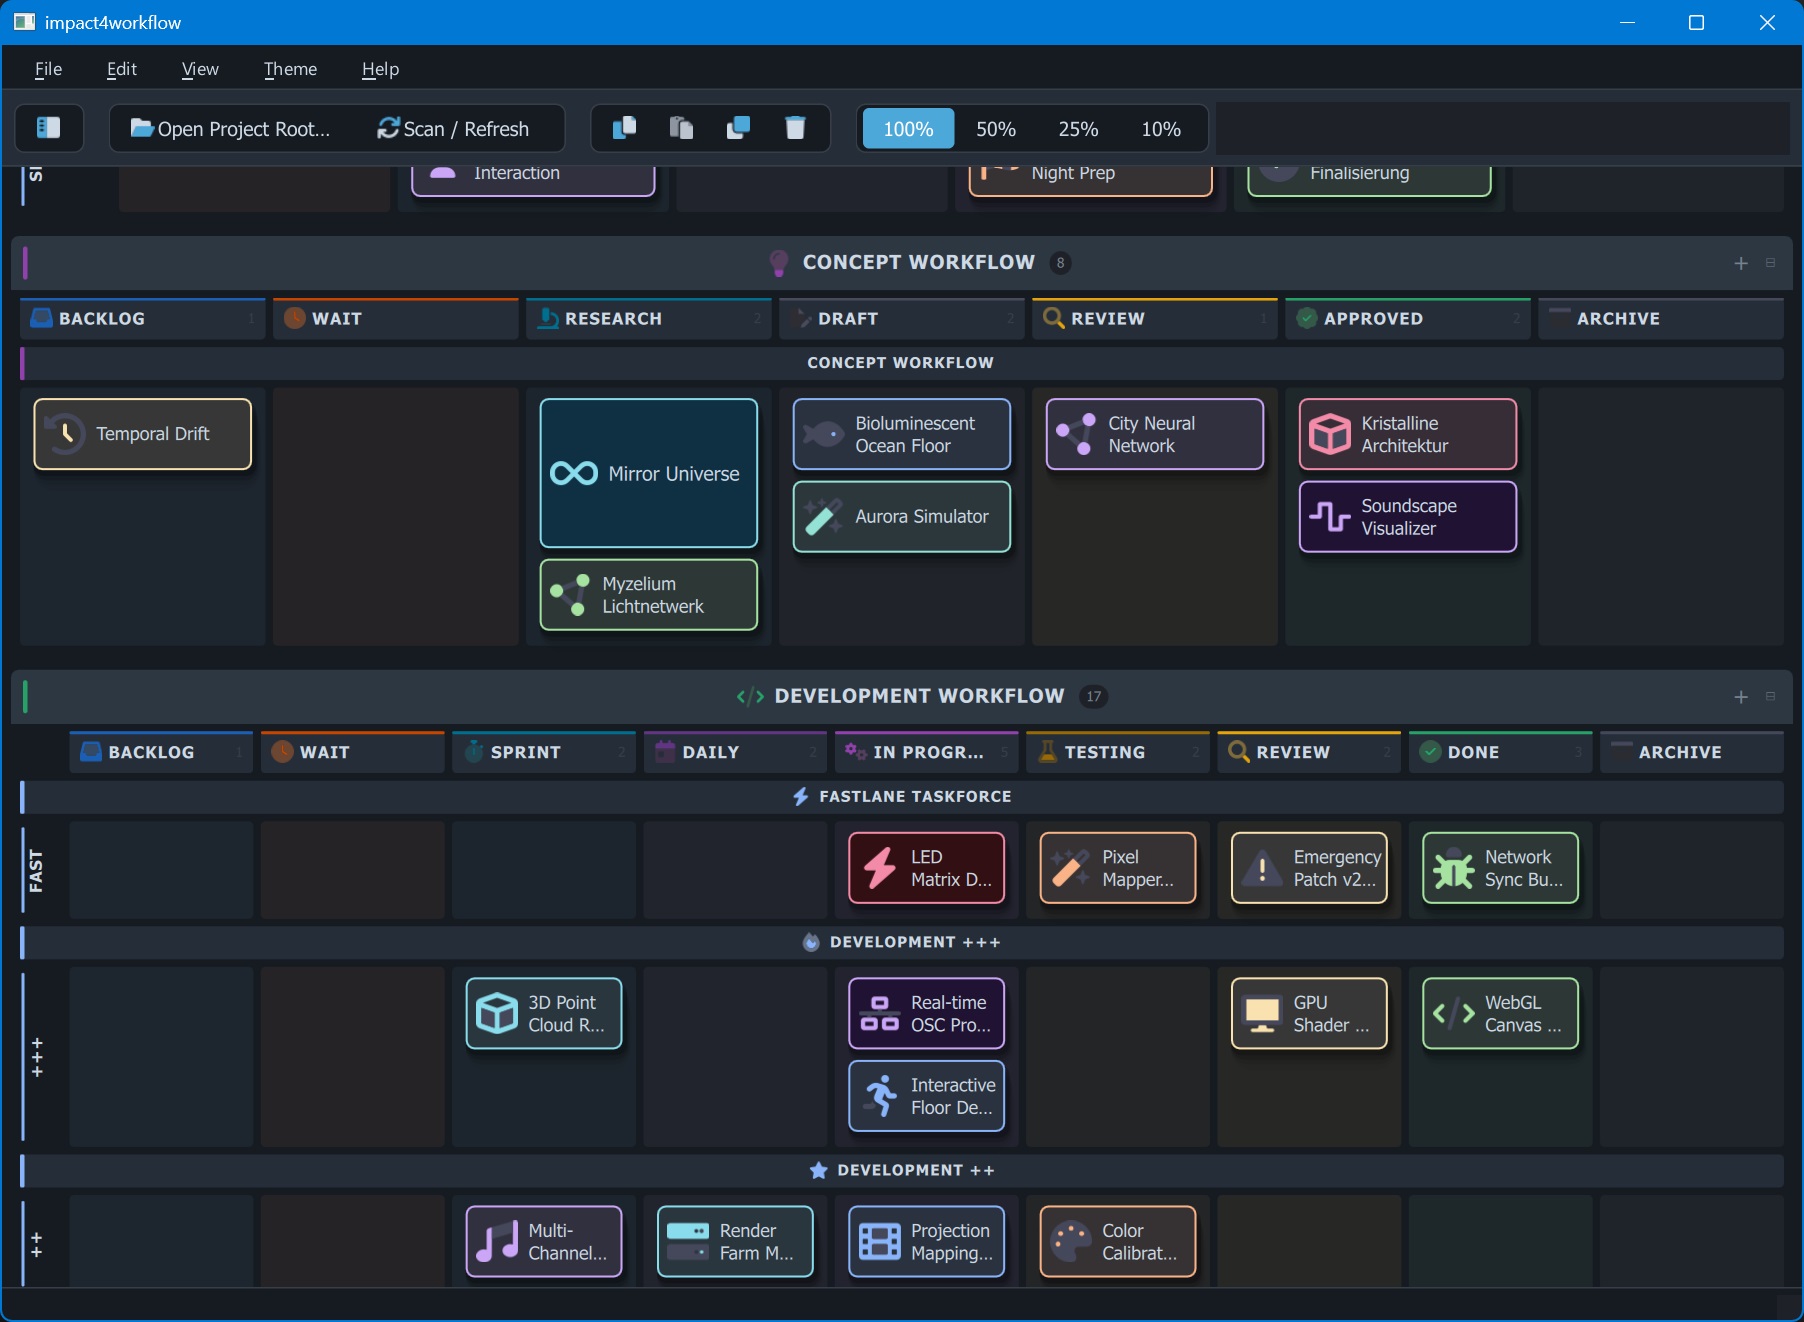Screen dimensions: 1804x1322
Task: Click Open Project Root button
Action: (x=230, y=129)
